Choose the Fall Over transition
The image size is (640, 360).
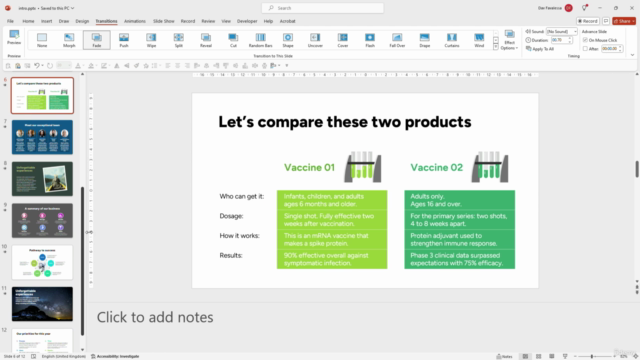click(x=397, y=40)
